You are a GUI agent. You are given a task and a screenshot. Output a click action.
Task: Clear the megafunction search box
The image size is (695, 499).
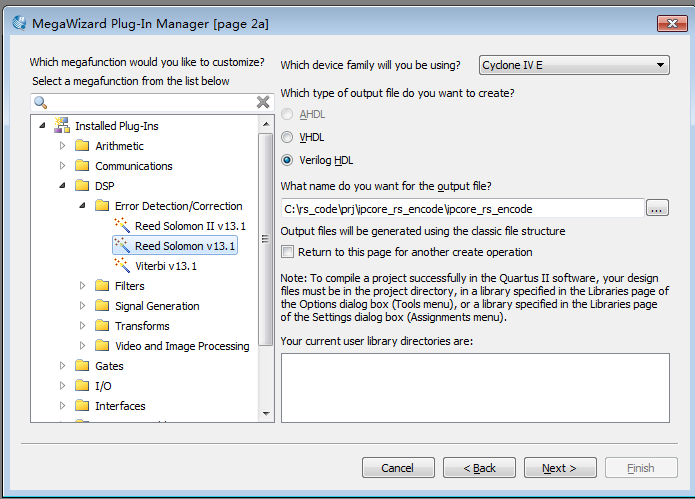click(263, 102)
